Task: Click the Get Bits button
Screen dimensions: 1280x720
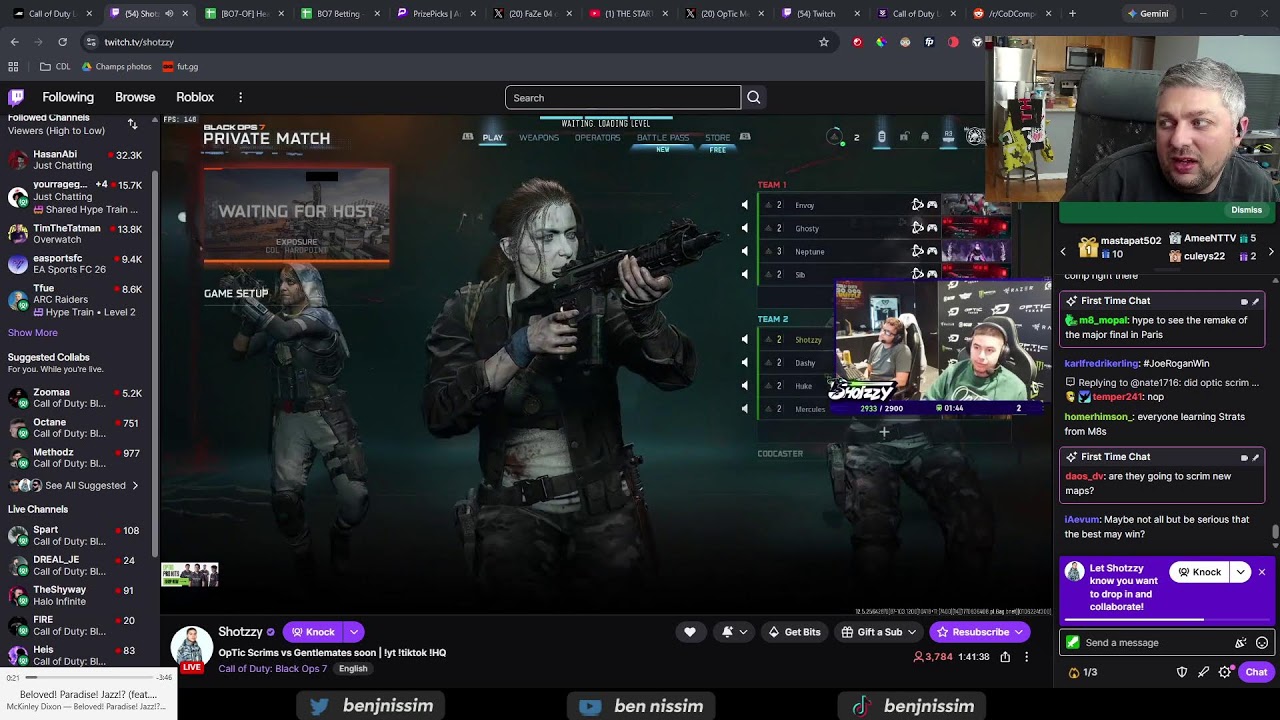Action: [794, 632]
